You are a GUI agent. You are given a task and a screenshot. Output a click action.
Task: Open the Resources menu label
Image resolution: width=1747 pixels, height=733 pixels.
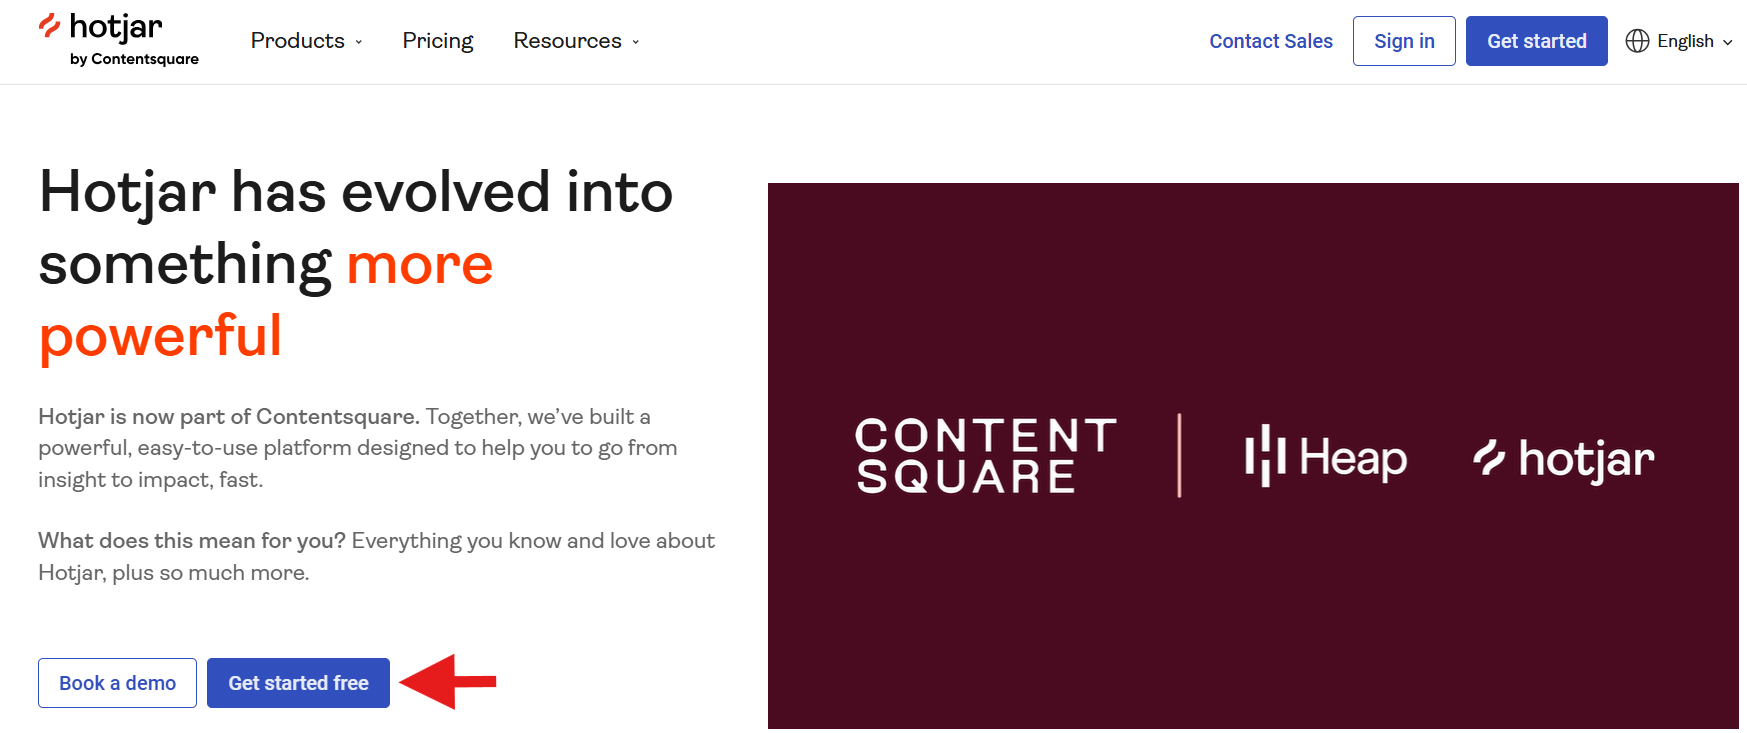click(567, 41)
